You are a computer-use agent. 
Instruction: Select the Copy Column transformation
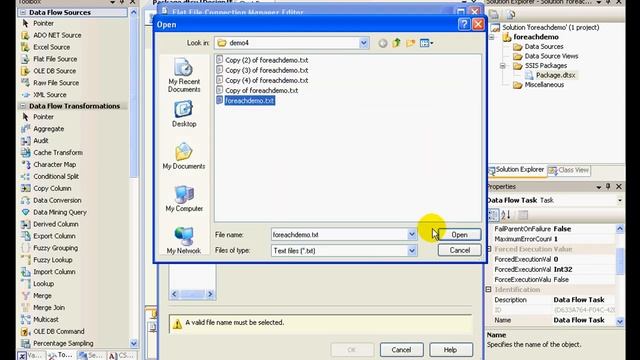point(52,188)
